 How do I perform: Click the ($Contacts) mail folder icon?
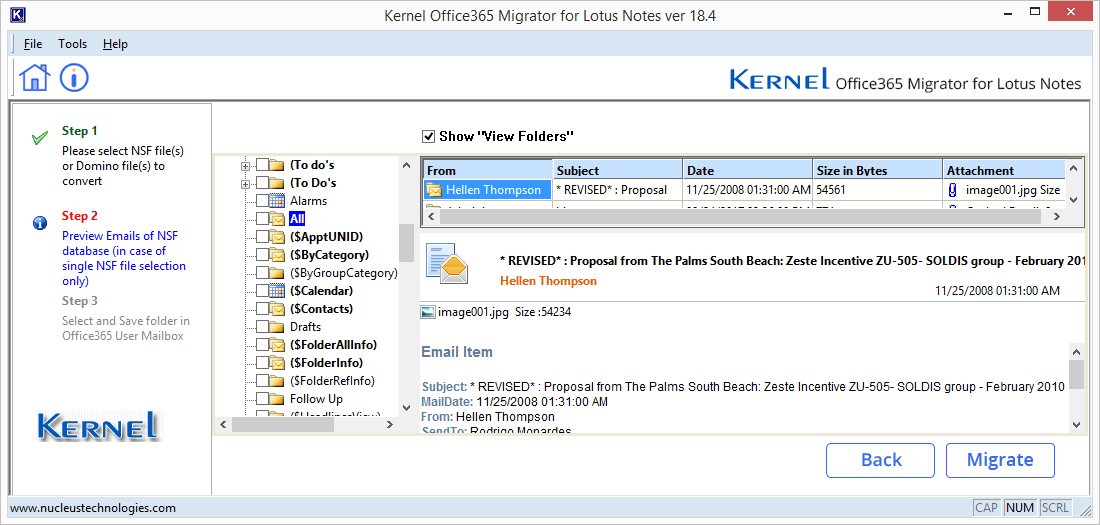point(277,309)
